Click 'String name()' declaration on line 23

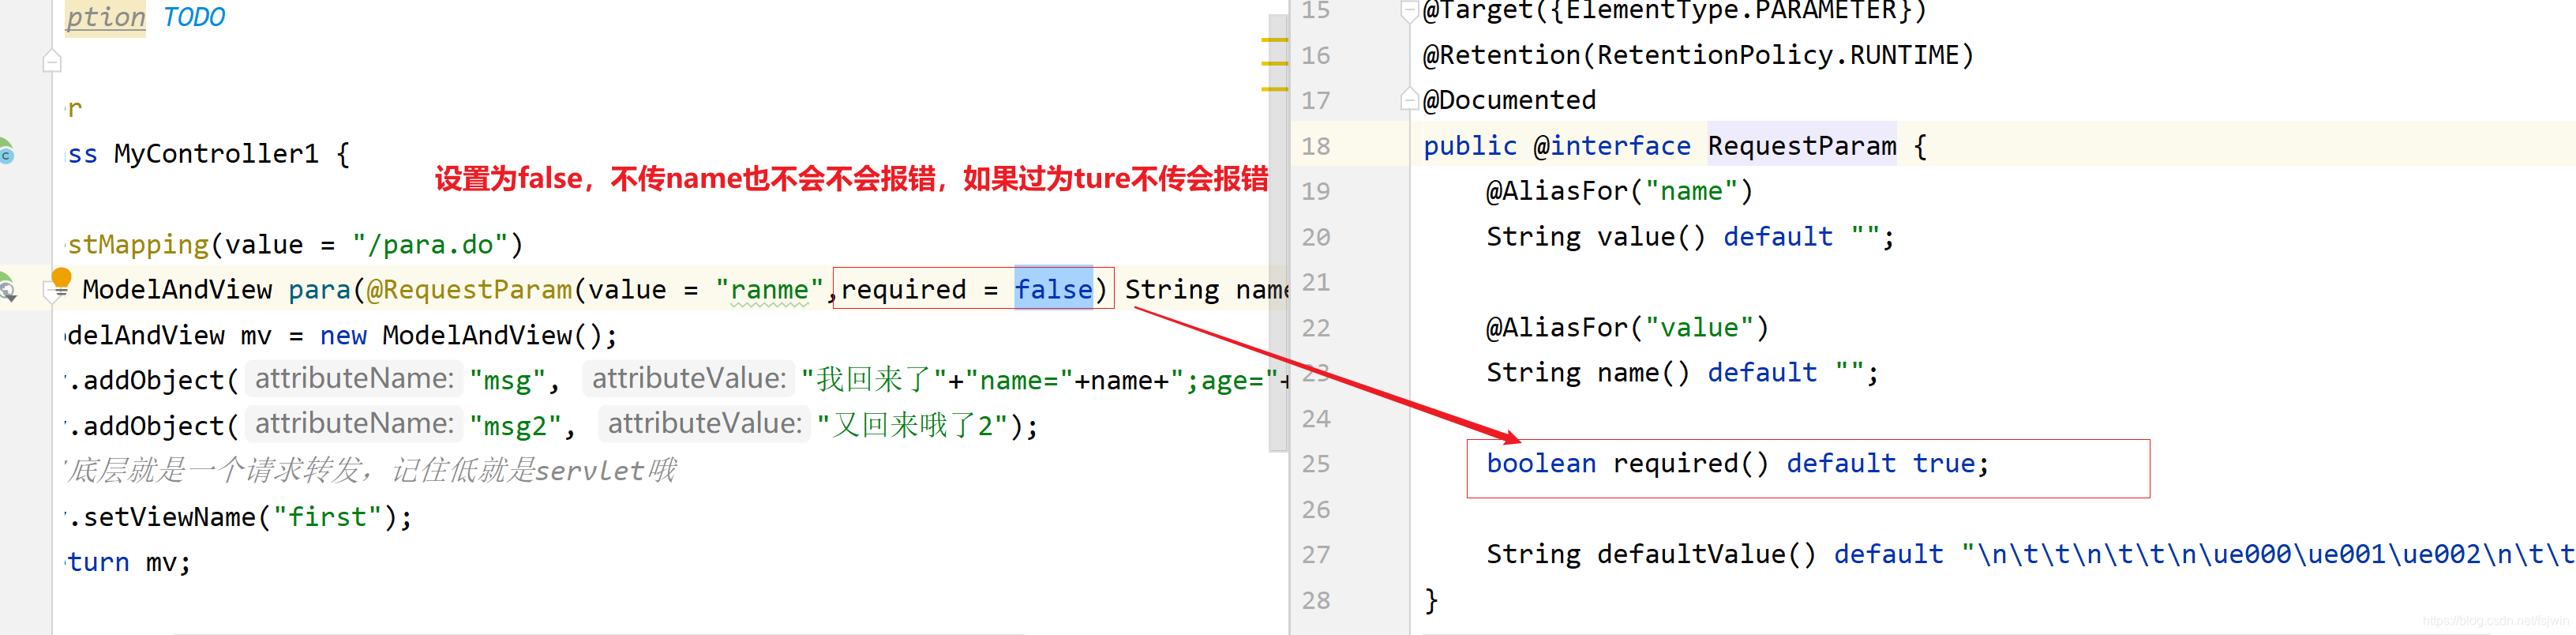(x=1587, y=372)
